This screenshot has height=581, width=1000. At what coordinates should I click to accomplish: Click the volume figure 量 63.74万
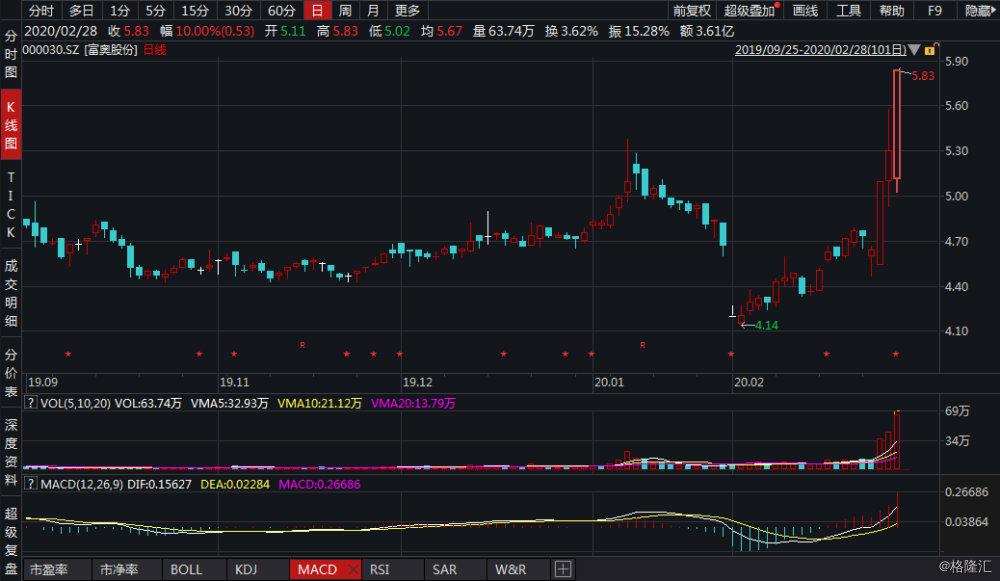(x=503, y=31)
